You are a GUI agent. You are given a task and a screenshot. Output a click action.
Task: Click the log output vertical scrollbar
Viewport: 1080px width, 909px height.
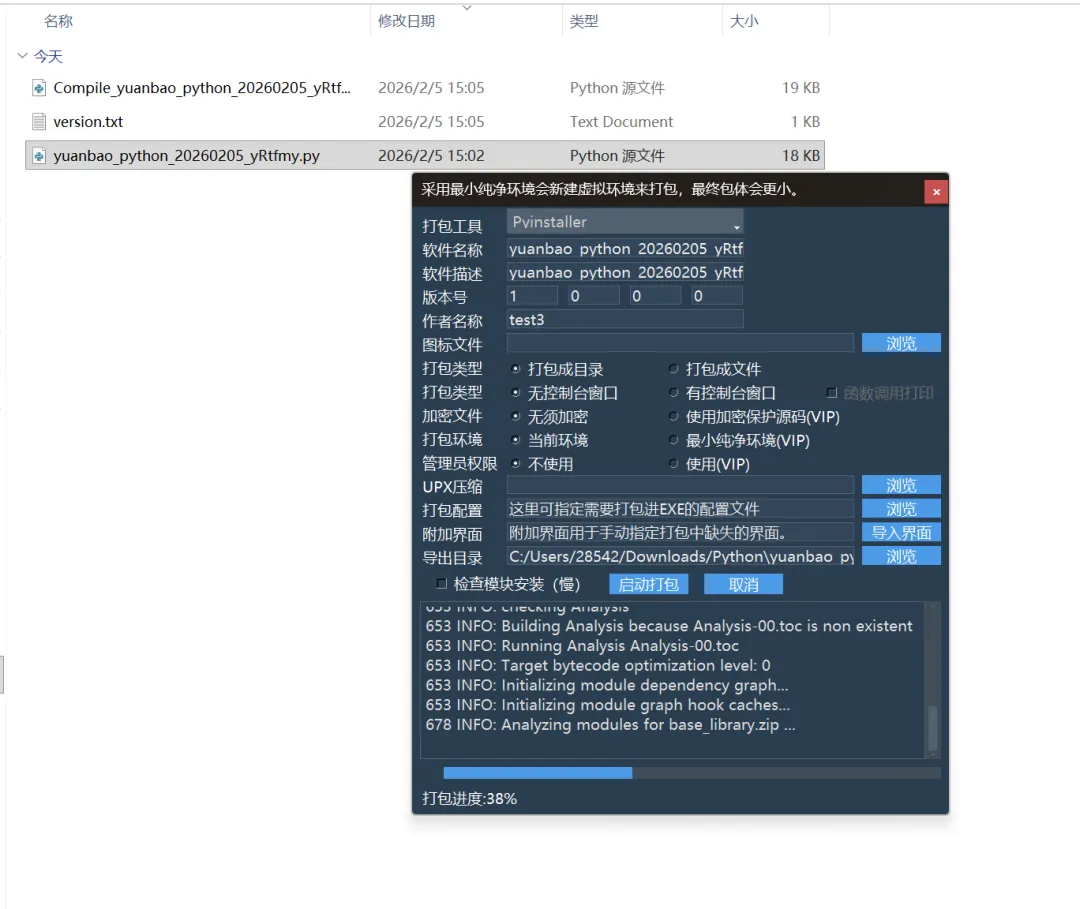[932, 680]
